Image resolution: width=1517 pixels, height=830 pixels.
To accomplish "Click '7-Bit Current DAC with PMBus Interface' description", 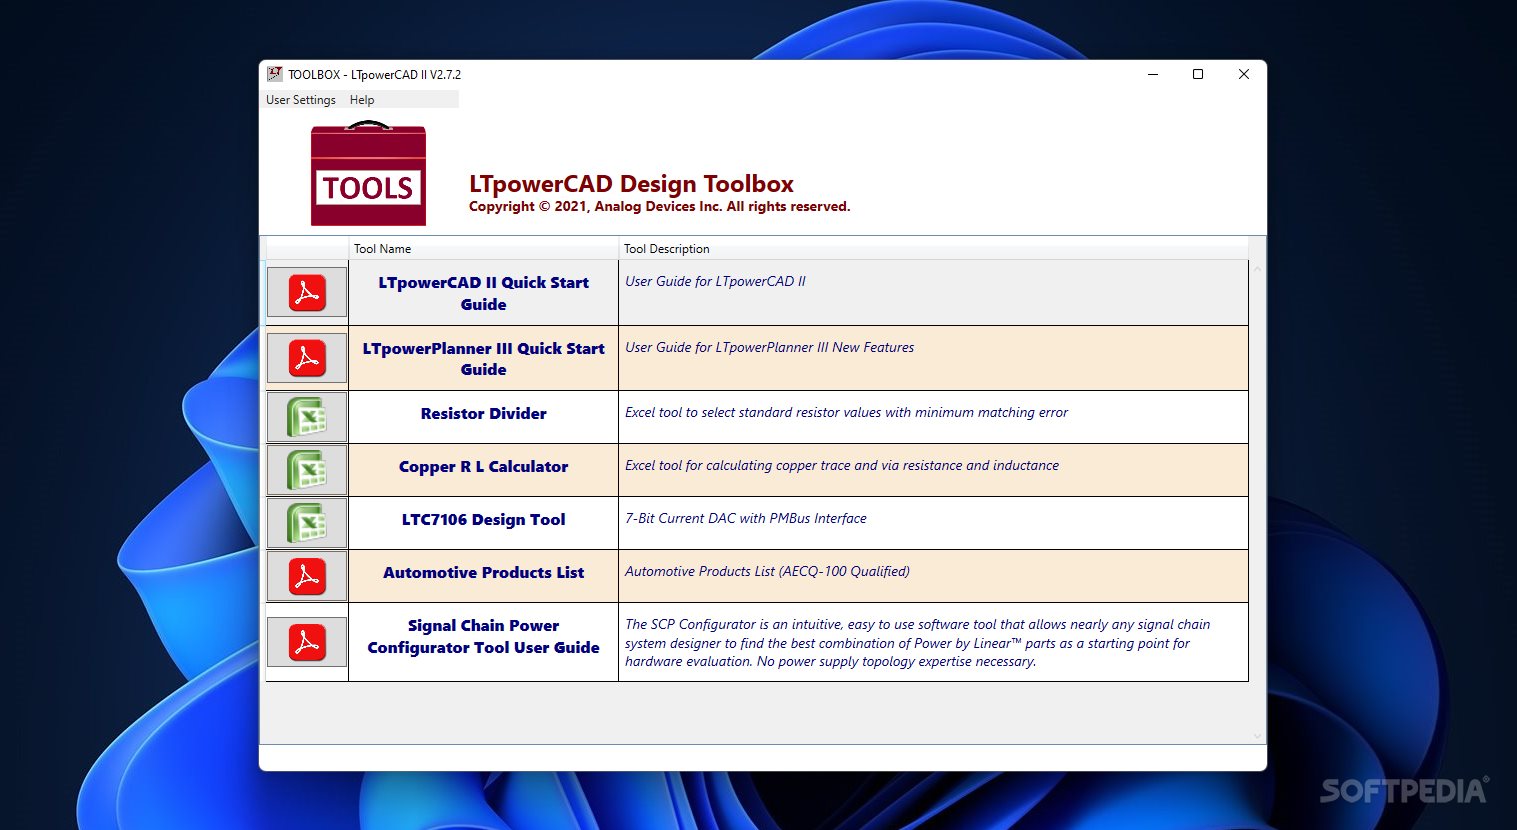I will tap(745, 518).
